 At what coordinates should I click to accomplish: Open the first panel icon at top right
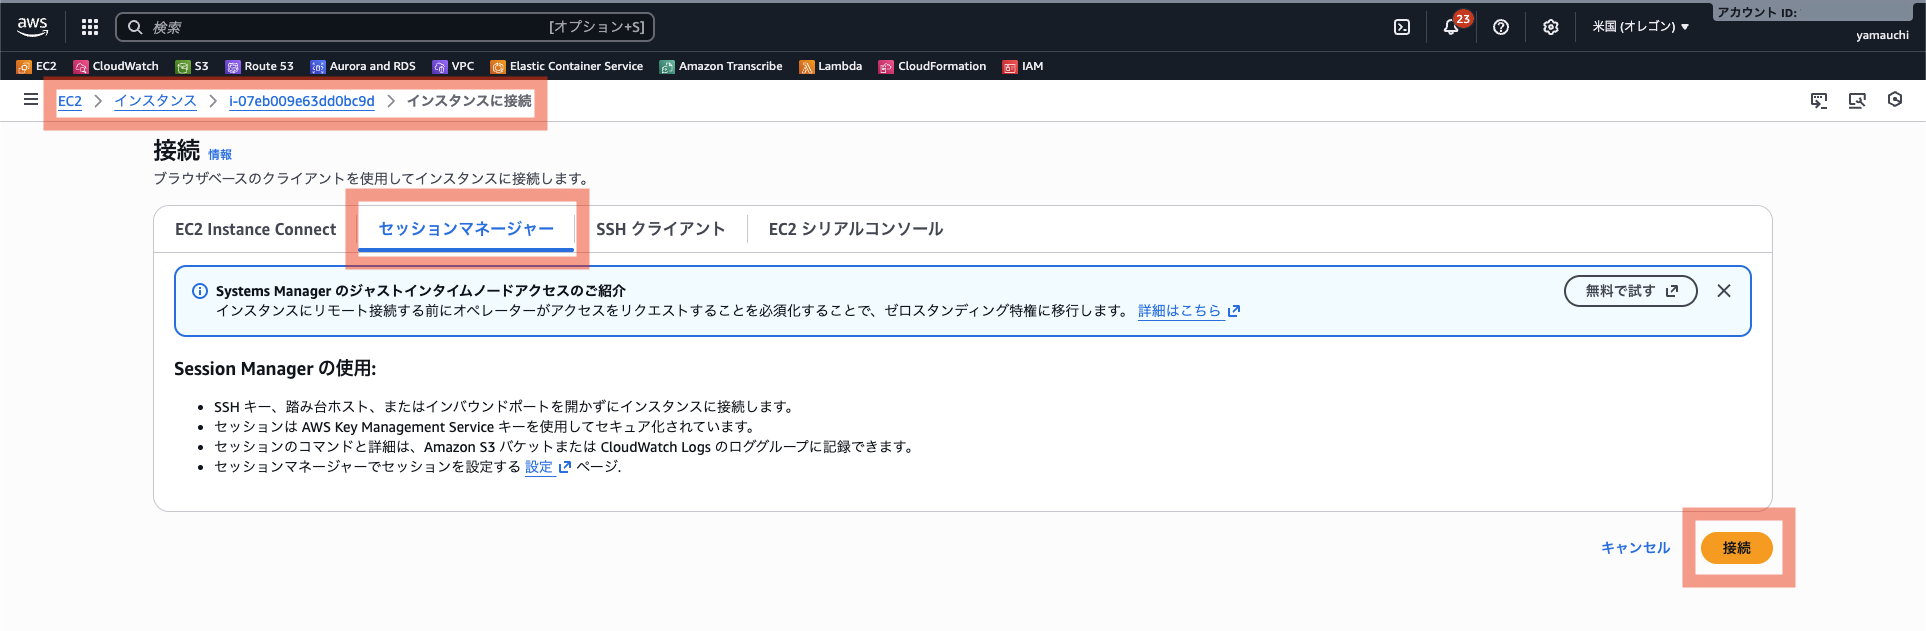(1819, 100)
